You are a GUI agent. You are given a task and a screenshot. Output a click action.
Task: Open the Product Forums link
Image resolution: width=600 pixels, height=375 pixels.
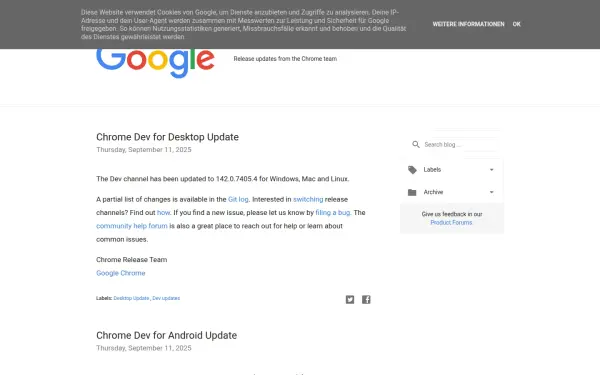point(452,222)
